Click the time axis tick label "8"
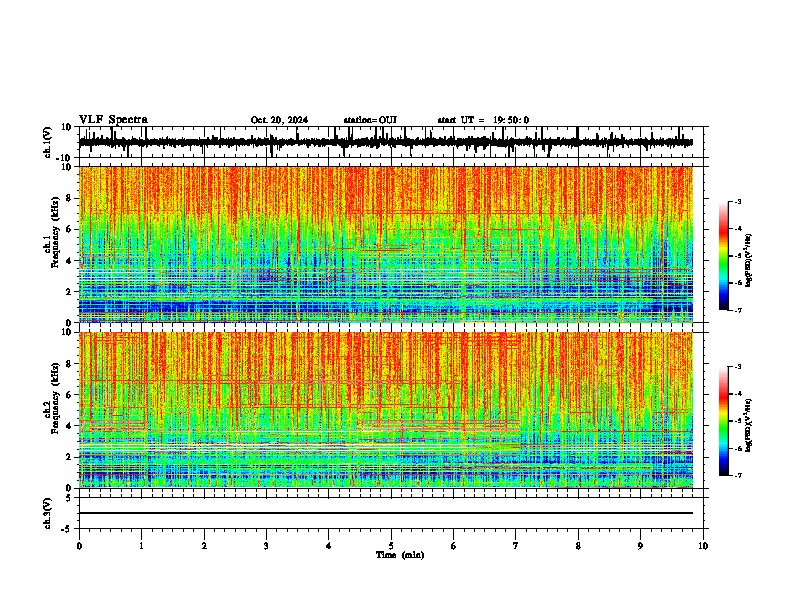Screen dimensions: 792x612 578,546
